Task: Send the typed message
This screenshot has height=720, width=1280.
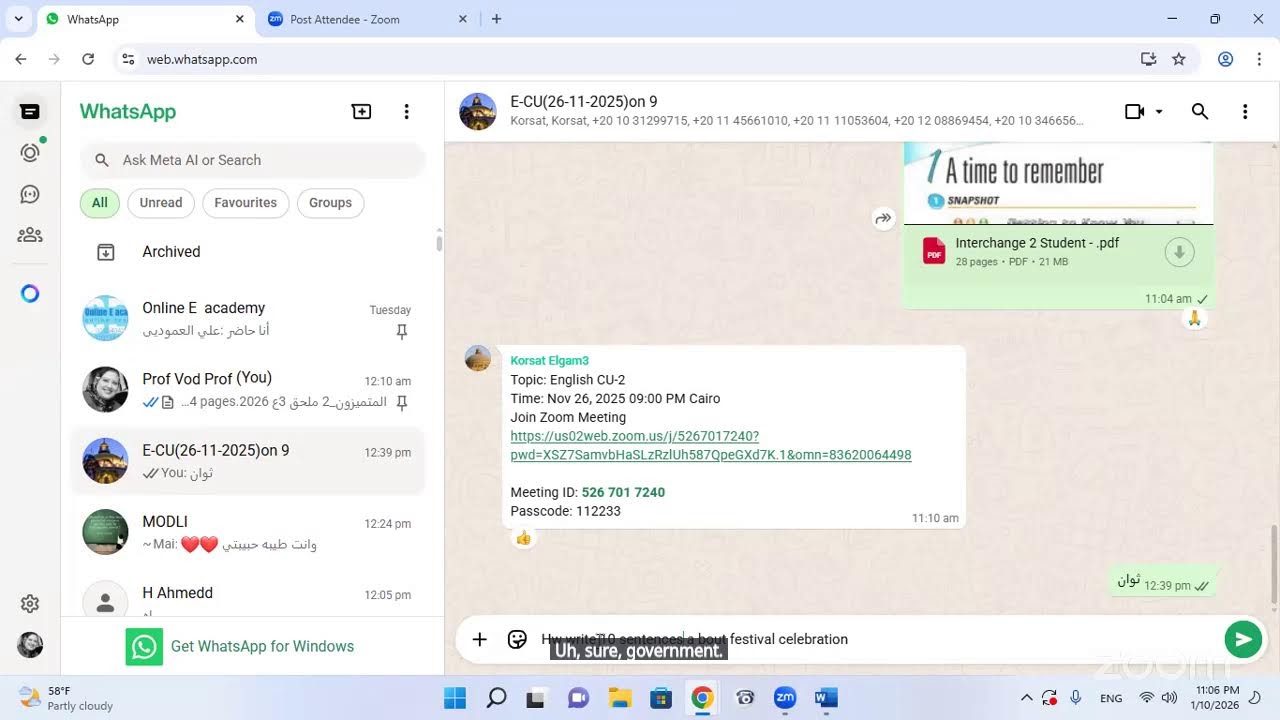Action: [x=1243, y=640]
